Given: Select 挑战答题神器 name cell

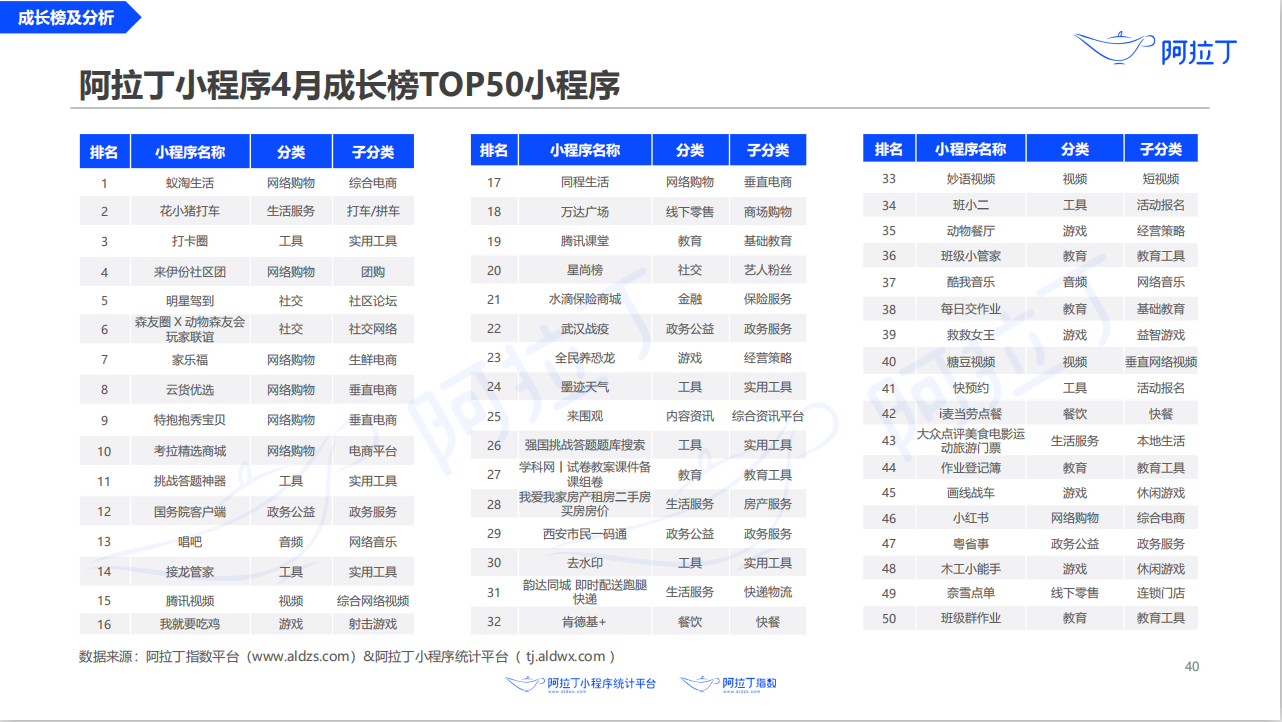Looking at the screenshot, I should [190, 481].
